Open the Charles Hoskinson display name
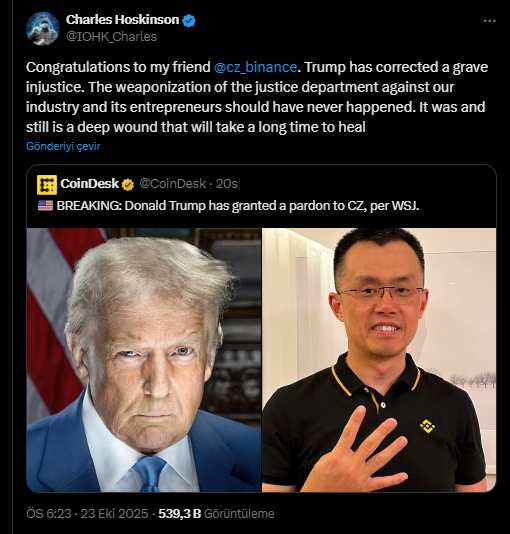The image size is (510, 534). pos(122,20)
